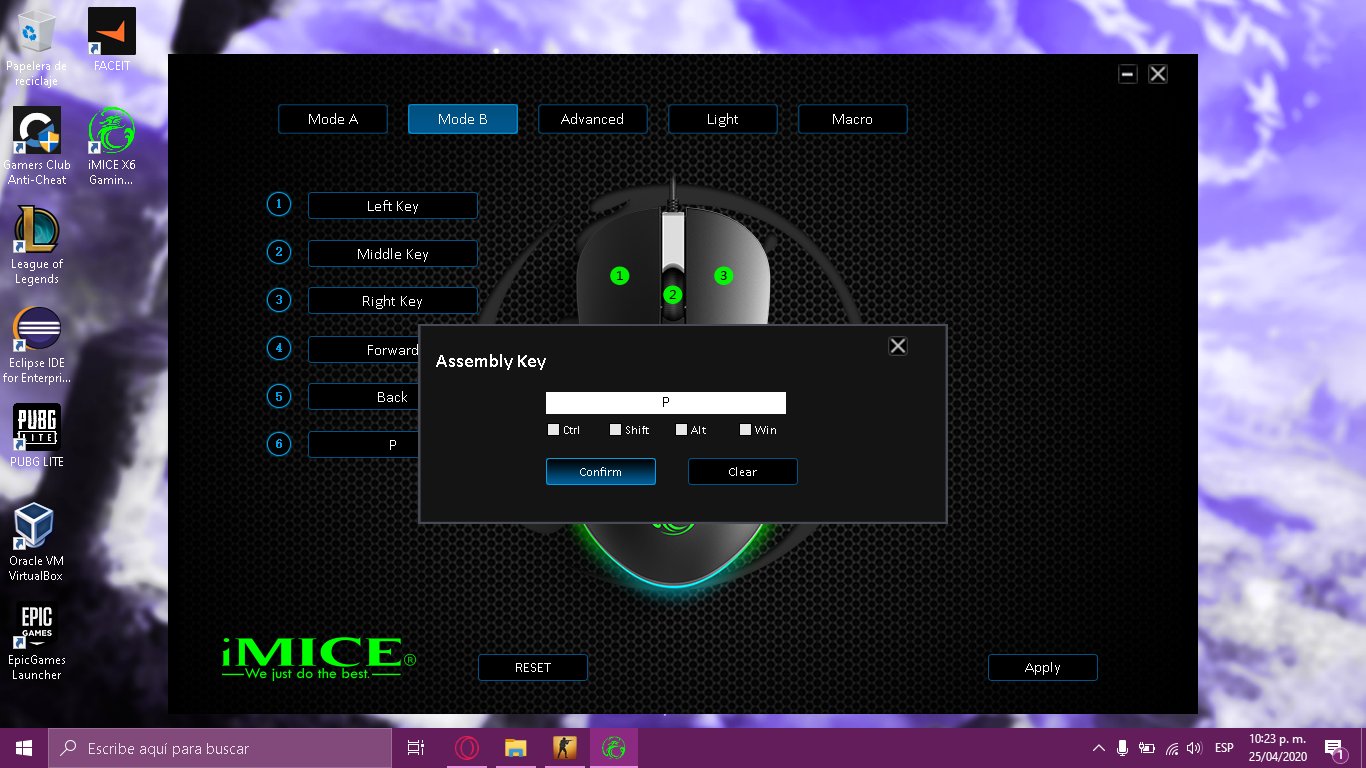Click the Forward key assignment button
This screenshot has height=768, width=1366.
click(x=364, y=350)
